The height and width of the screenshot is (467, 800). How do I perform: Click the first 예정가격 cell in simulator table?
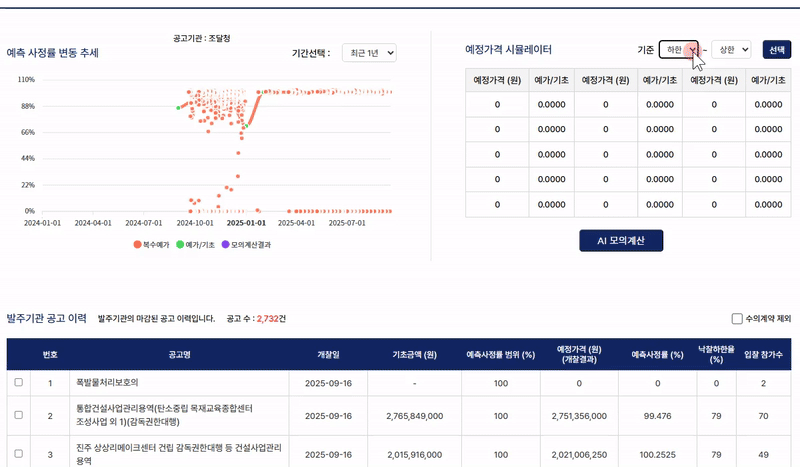click(x=497, y=103)
